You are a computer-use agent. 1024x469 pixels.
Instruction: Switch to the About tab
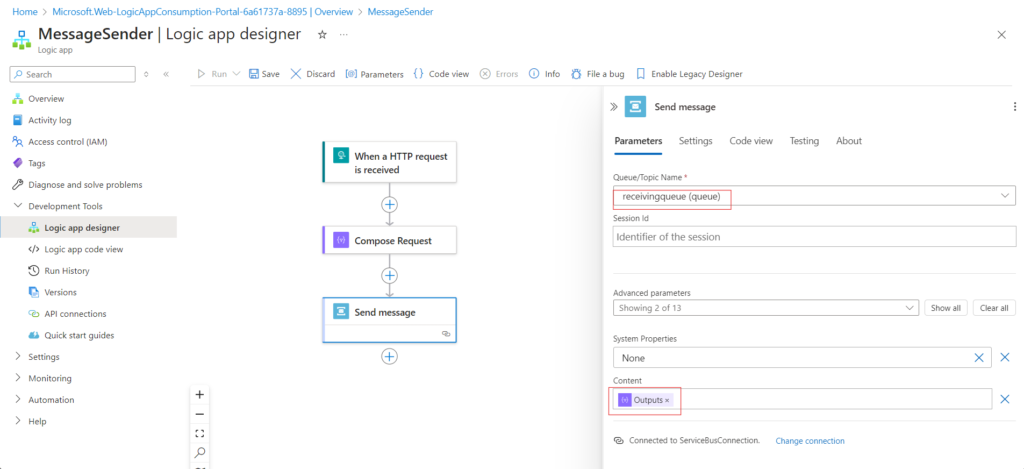[x=849, y=140]
